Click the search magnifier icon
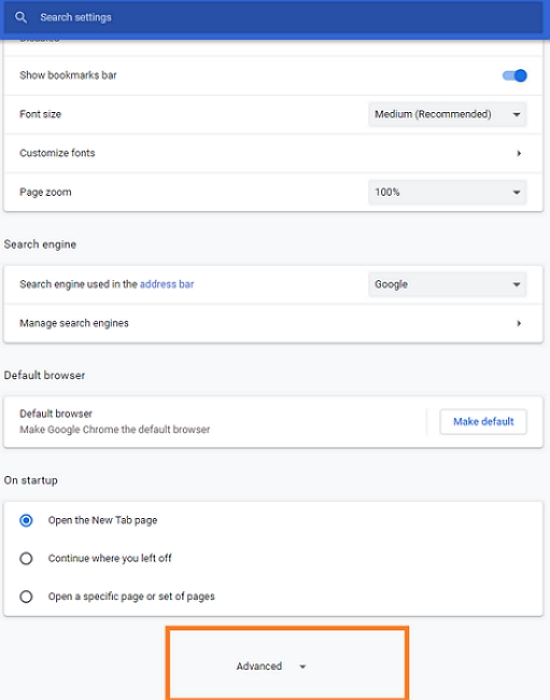This screenshot has height=700, width=550. [x=21, y=17]
